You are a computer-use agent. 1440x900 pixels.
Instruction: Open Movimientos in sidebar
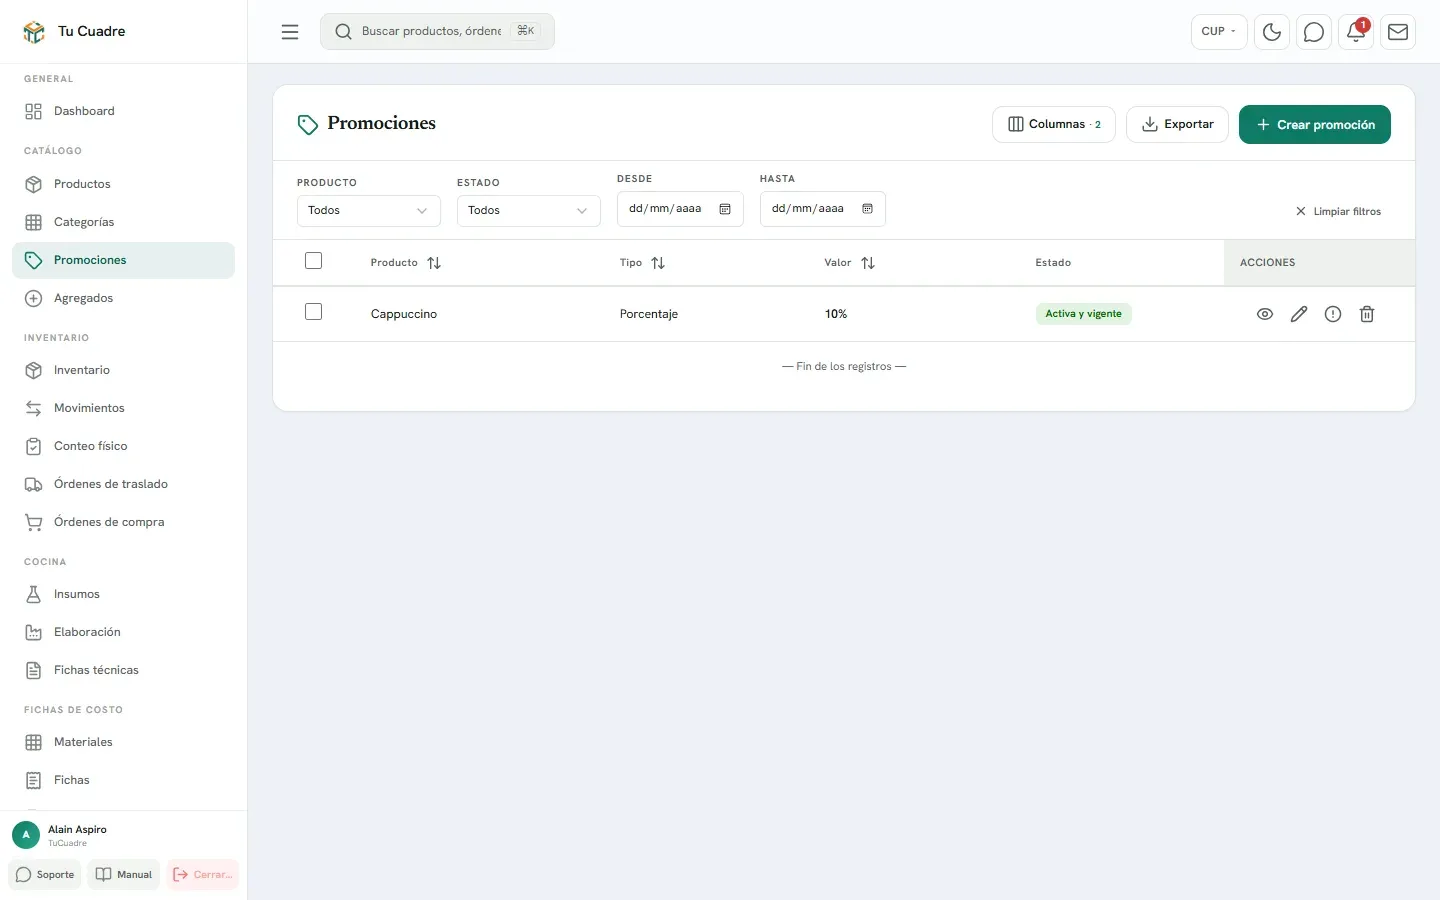pos(123,408)
